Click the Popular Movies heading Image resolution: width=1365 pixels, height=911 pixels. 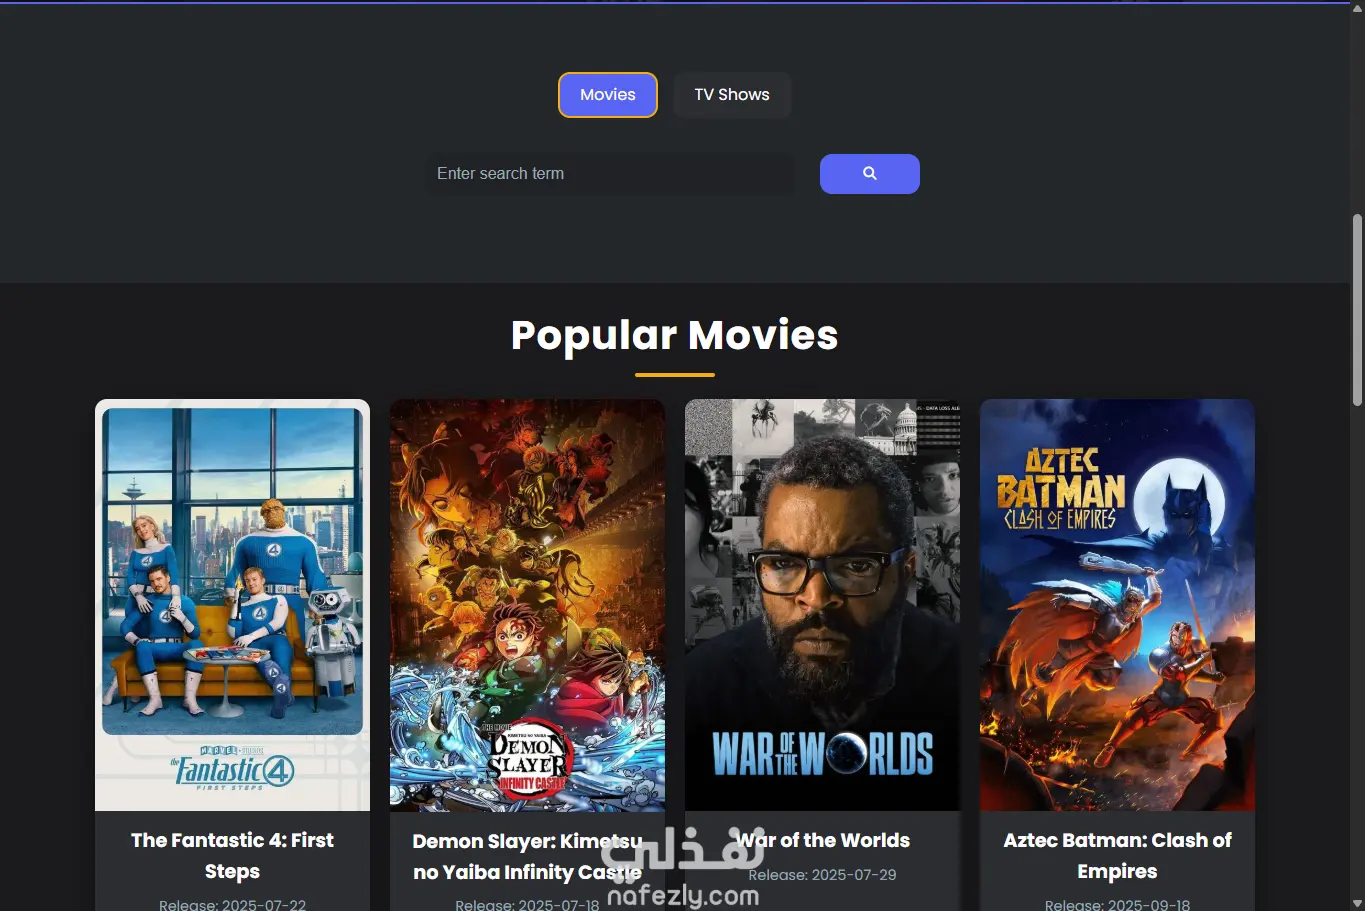(675, 335)
